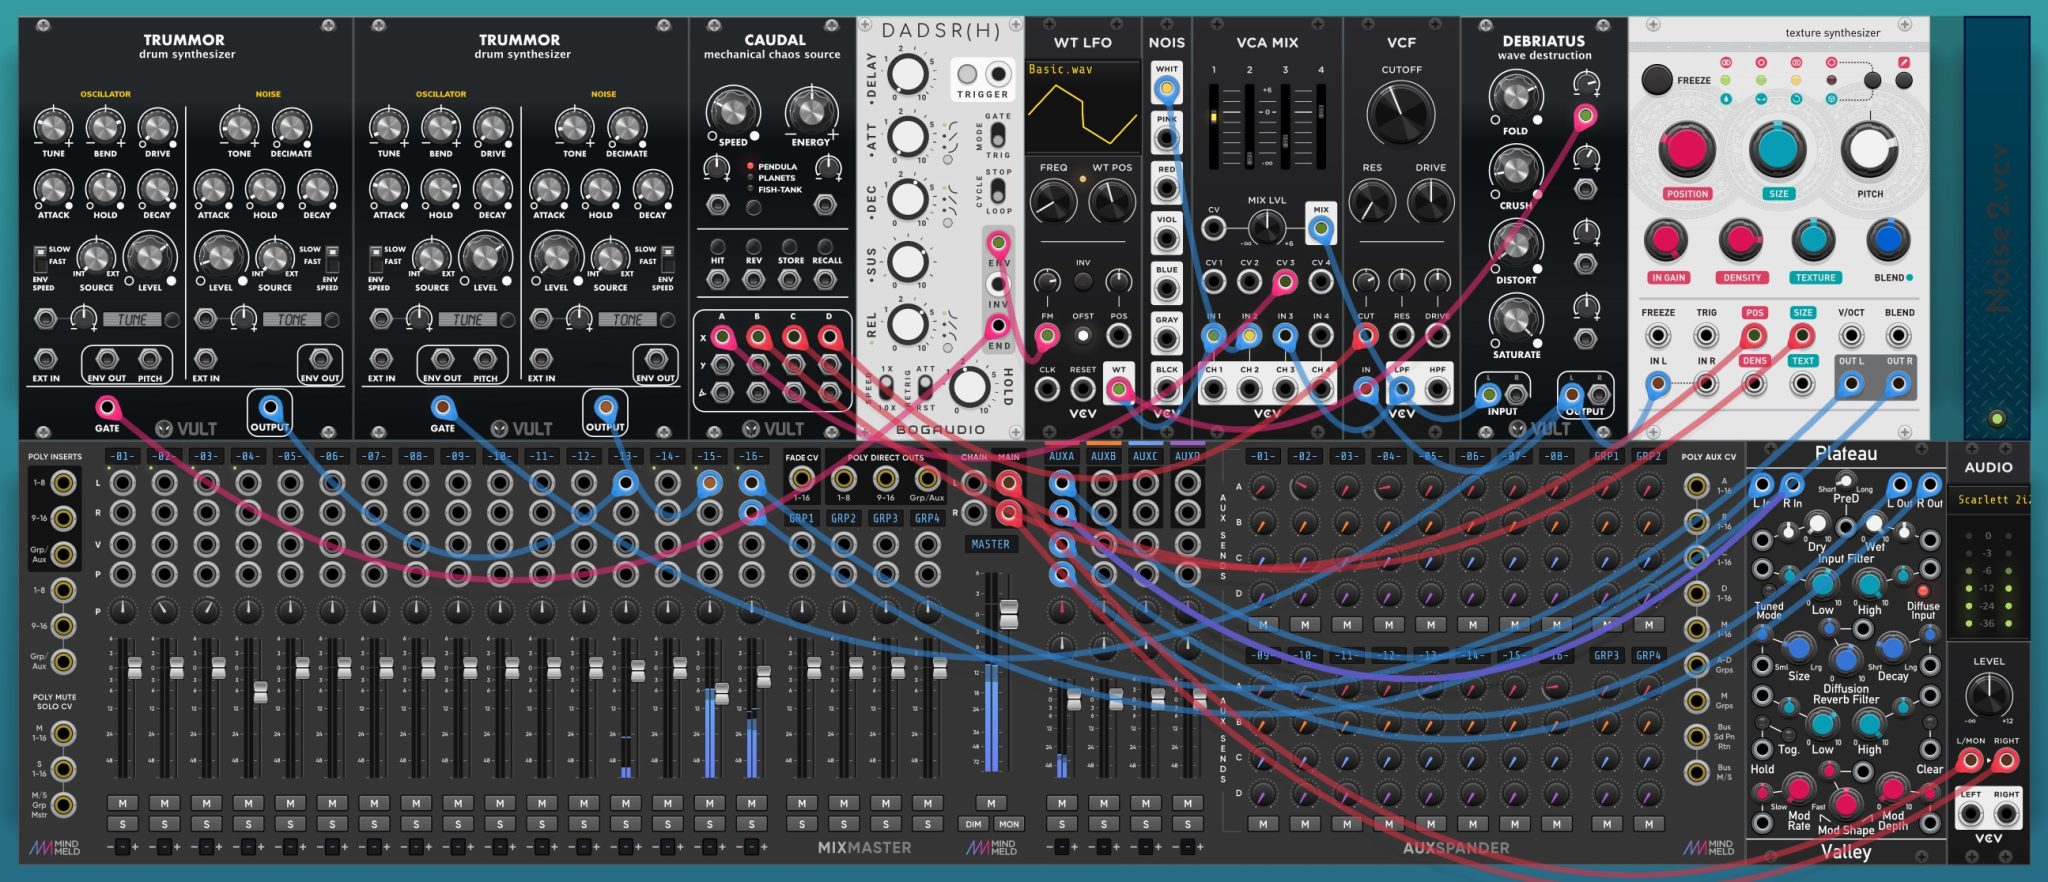The width and height of the screenshot is (2048, 882).
Task: Click the AUXA S solo button
Action: [1062, 824]
